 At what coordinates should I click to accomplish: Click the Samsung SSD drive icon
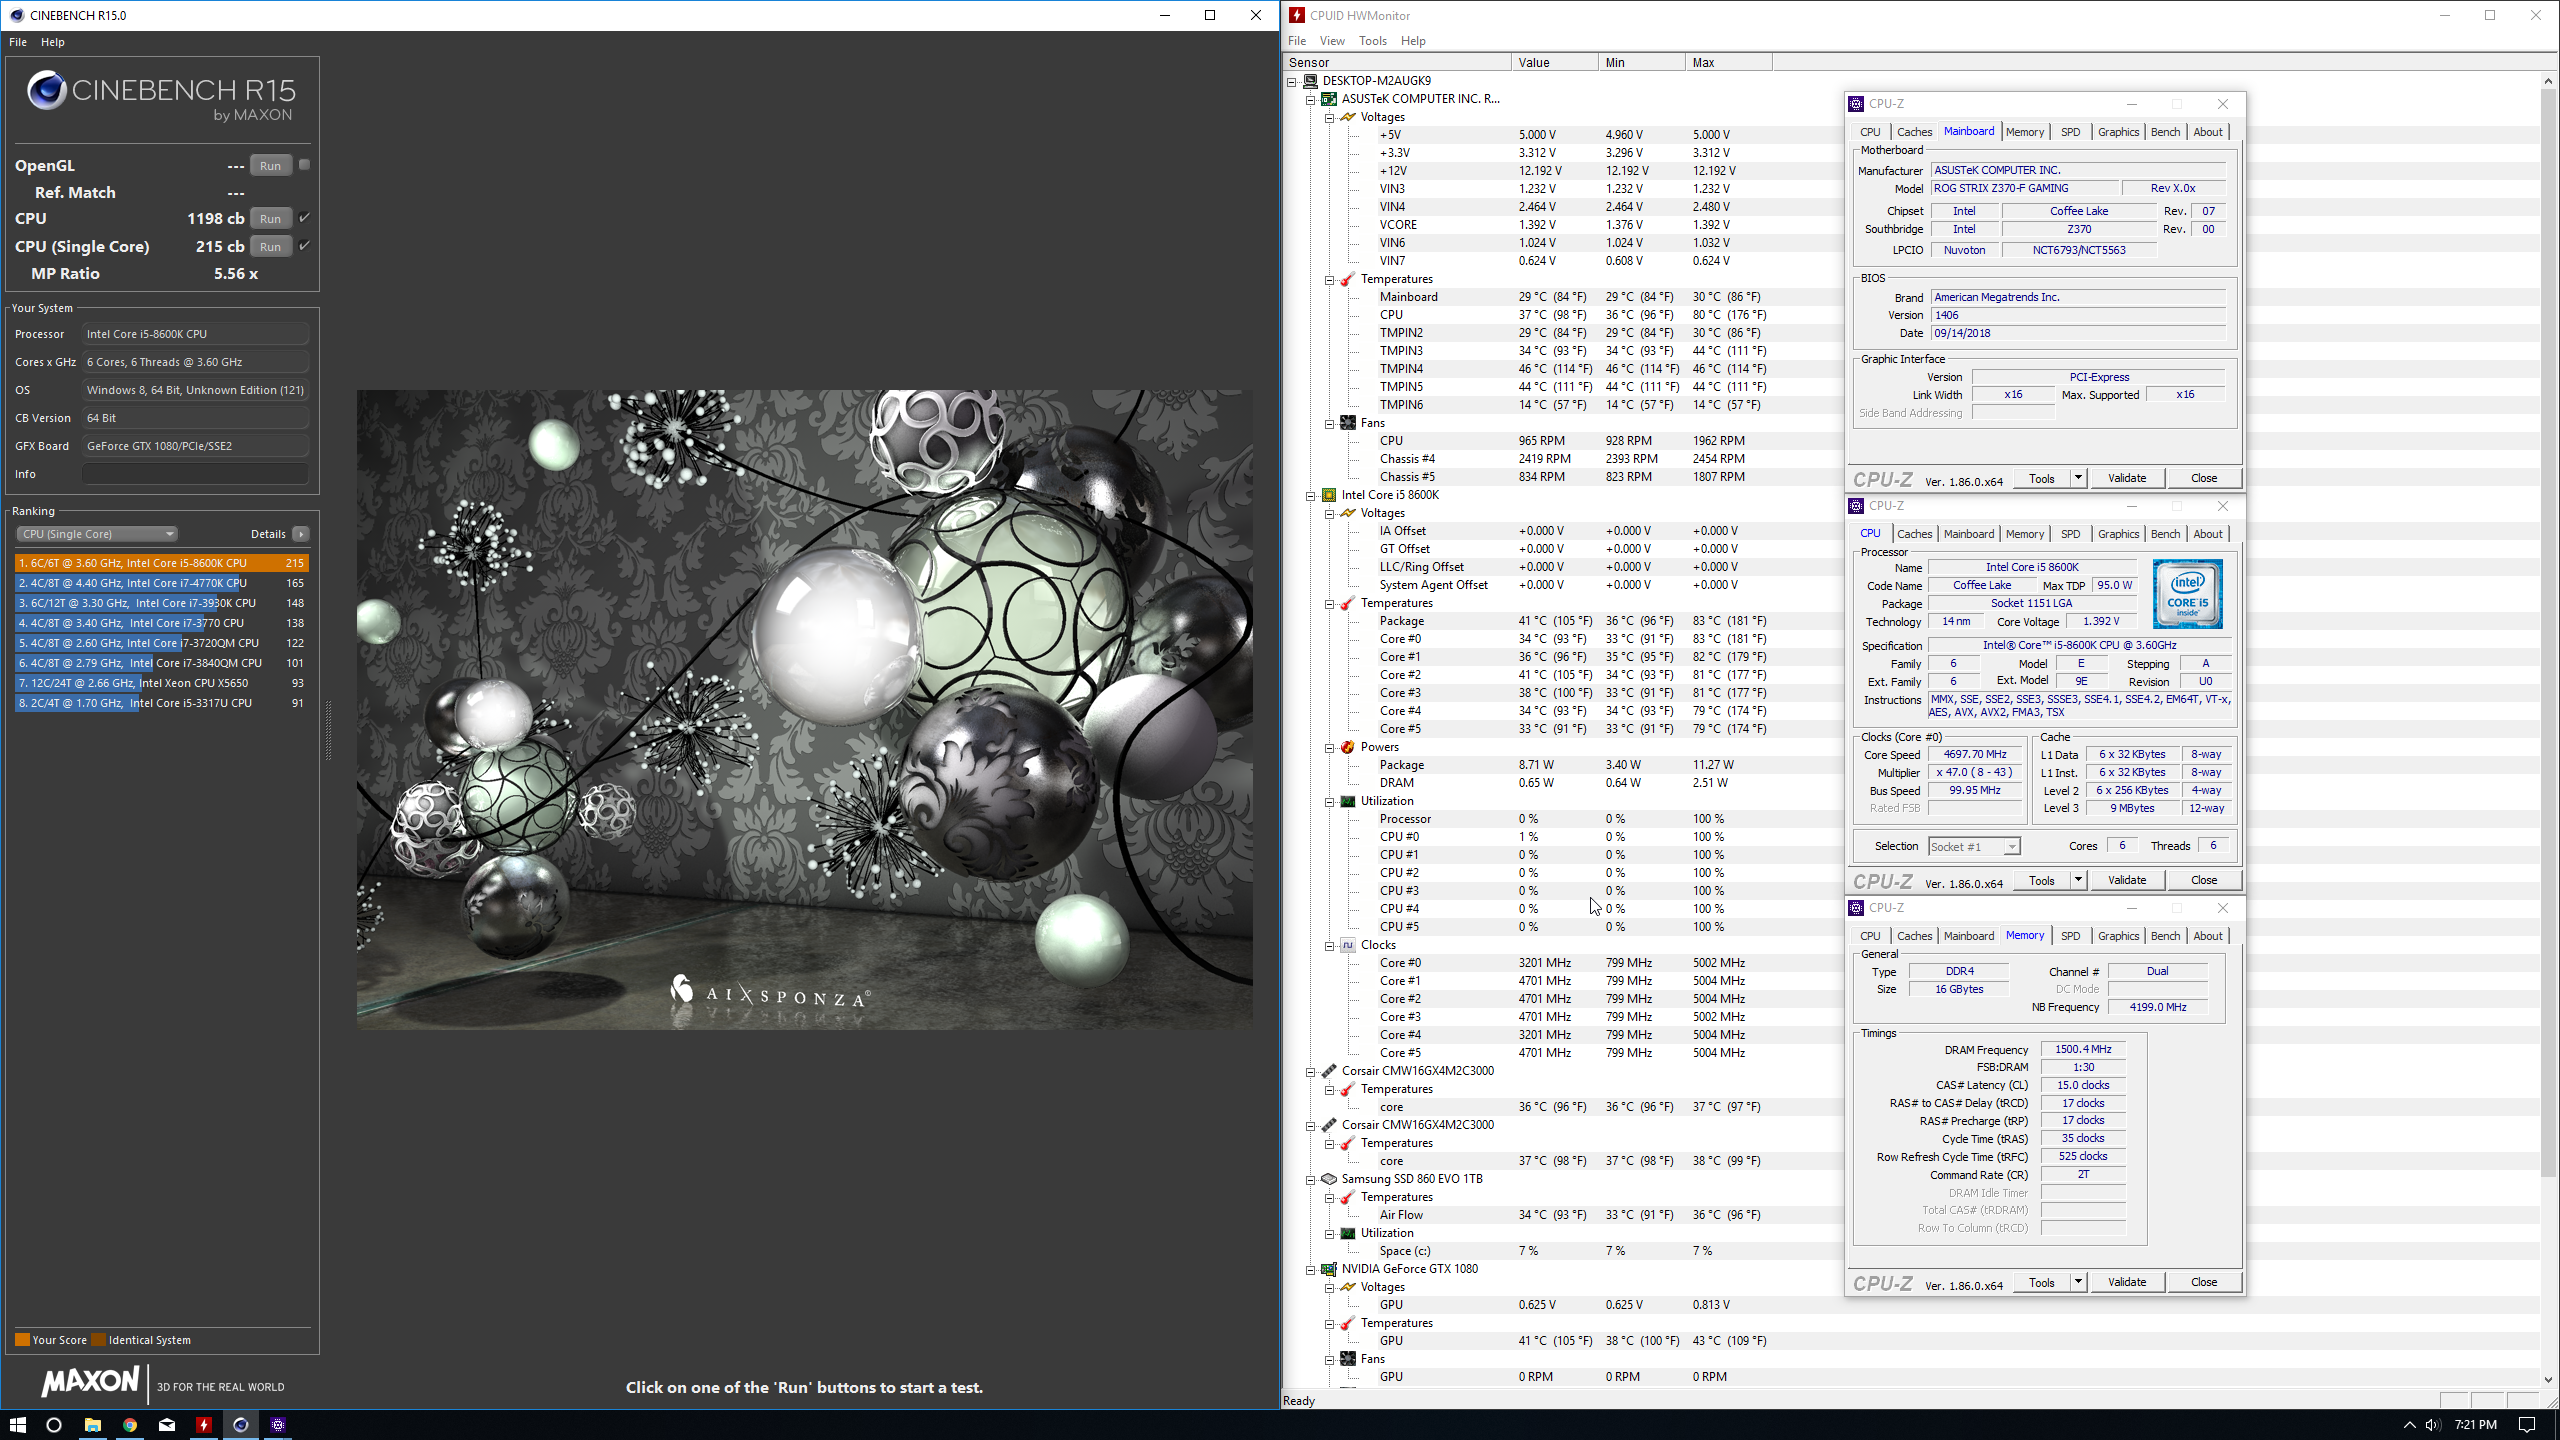1329,1179
